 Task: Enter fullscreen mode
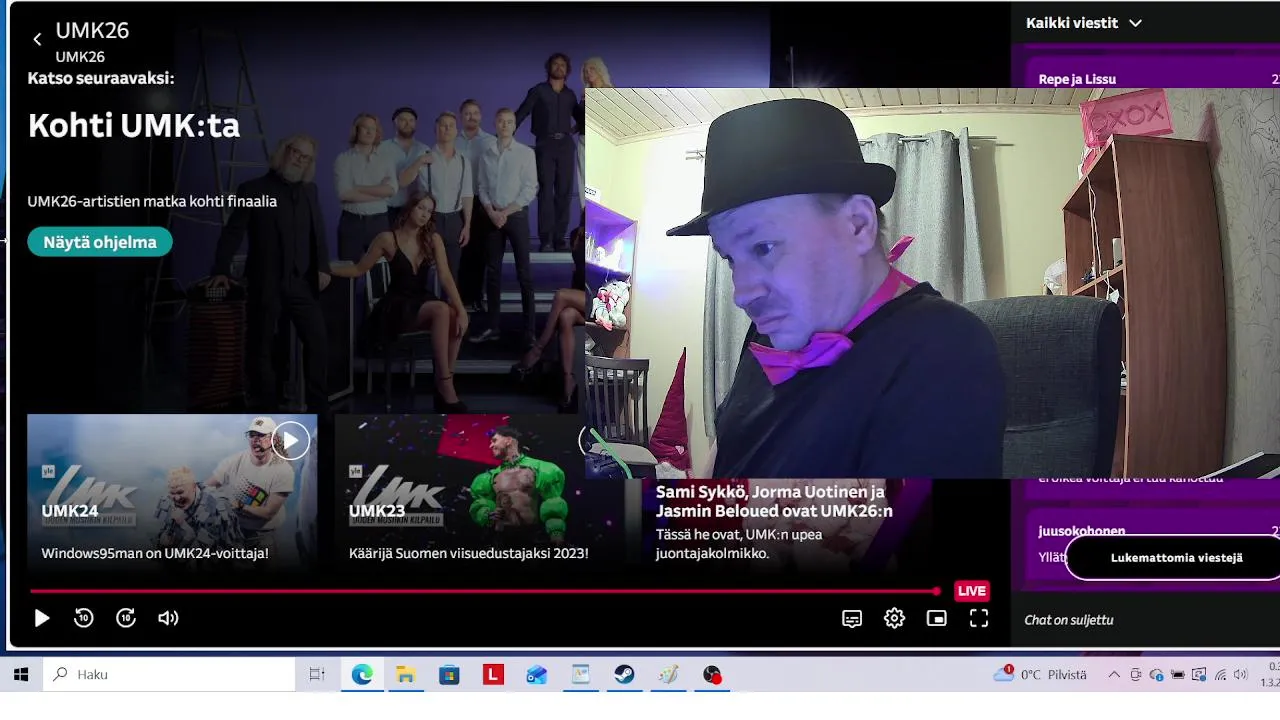[979, 619]
